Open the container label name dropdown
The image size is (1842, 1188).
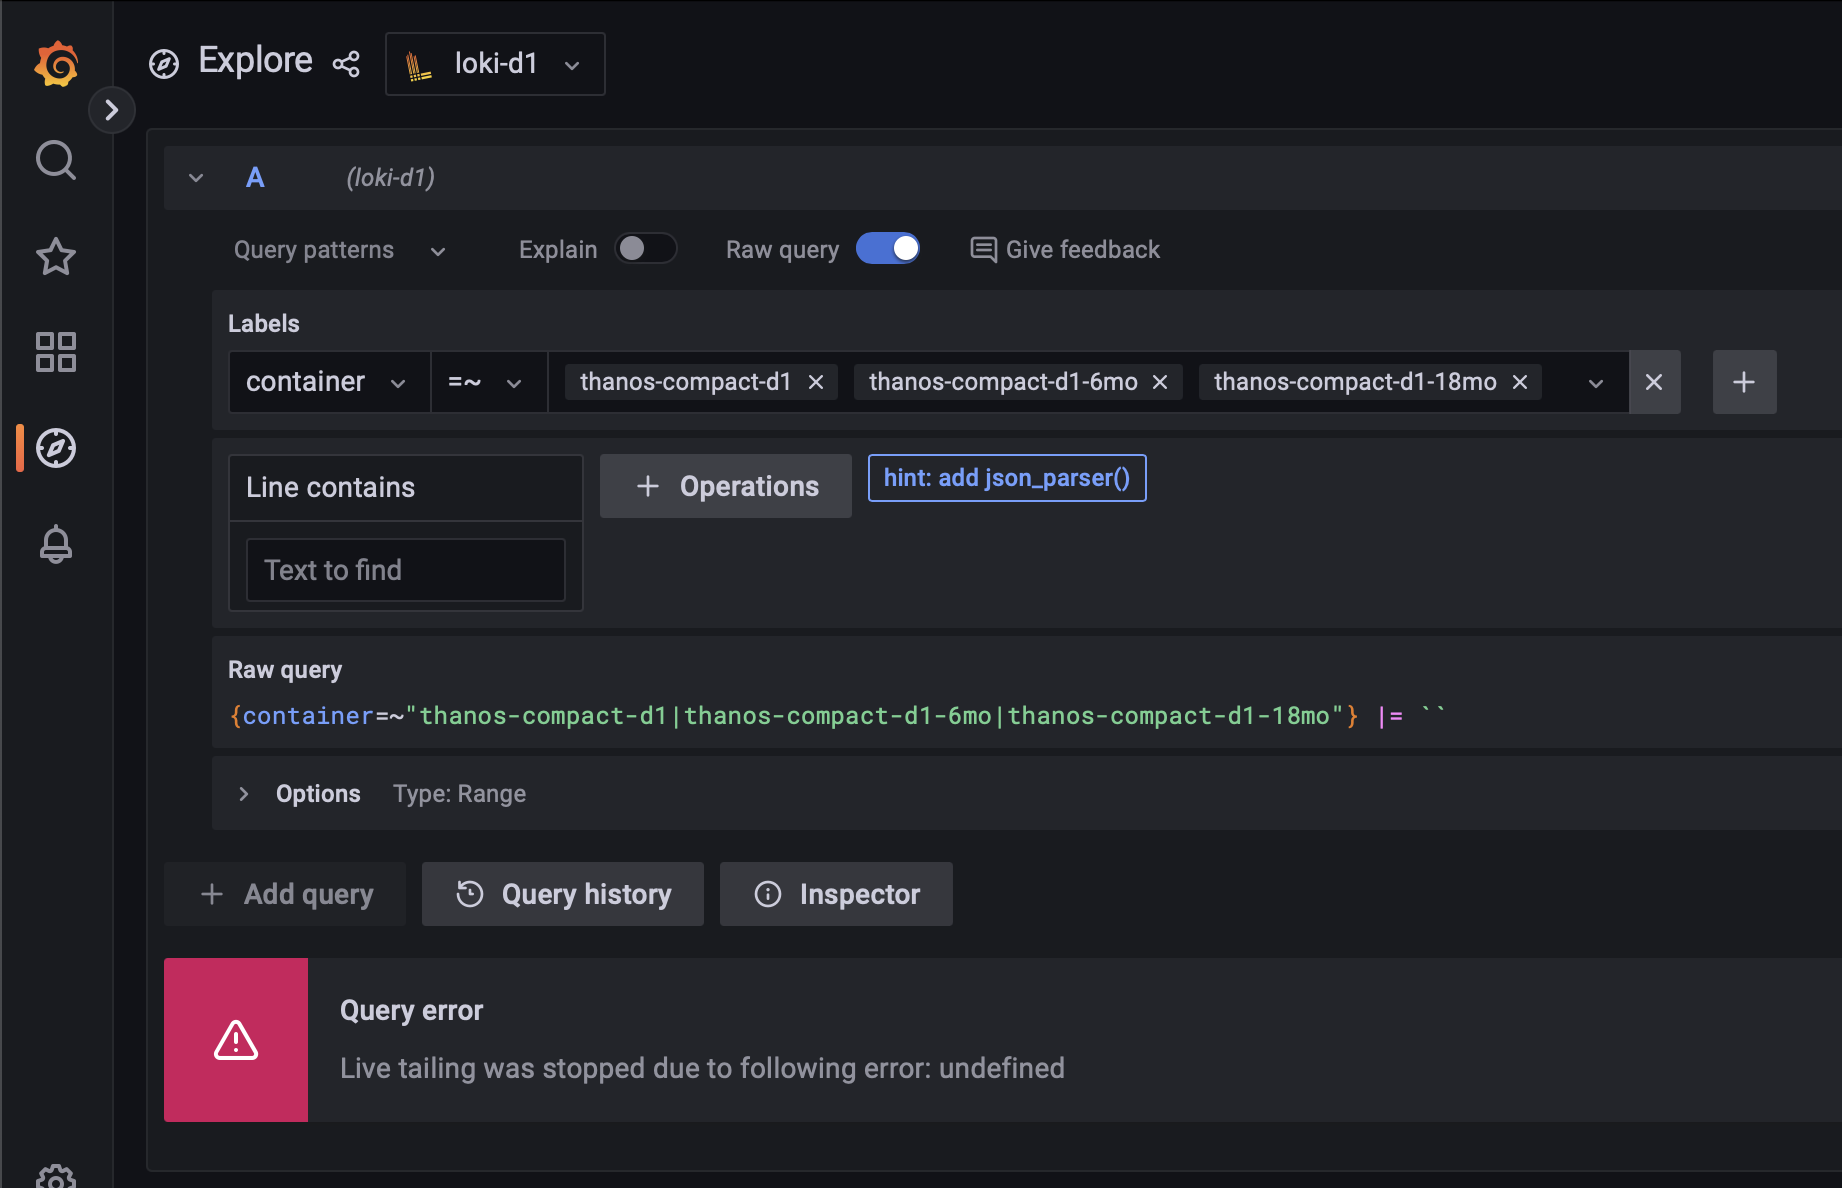coord(329,382)
